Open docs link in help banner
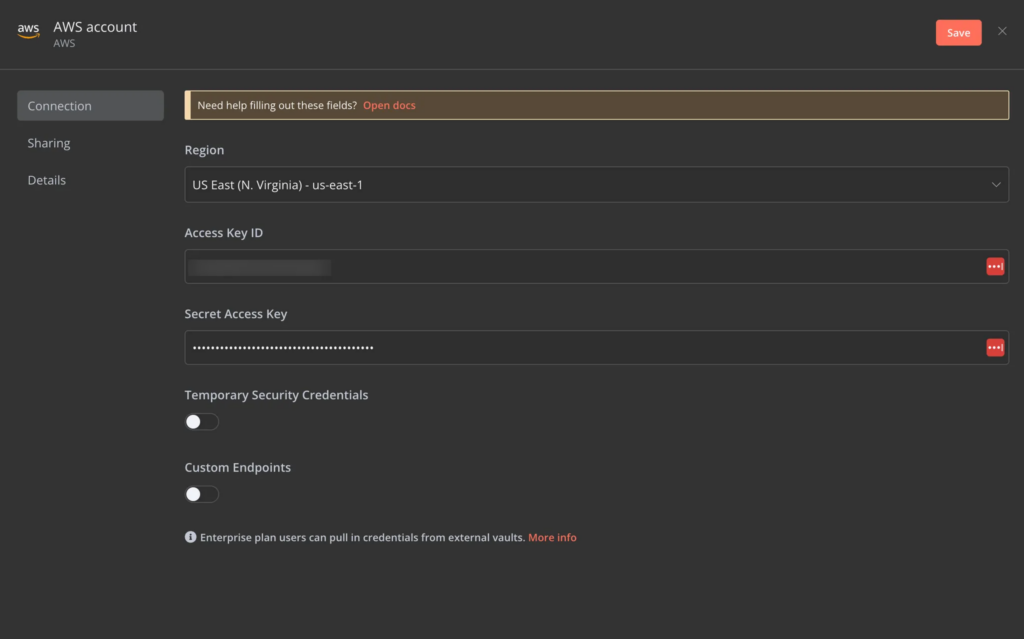1024x639 pixels. 389,105
